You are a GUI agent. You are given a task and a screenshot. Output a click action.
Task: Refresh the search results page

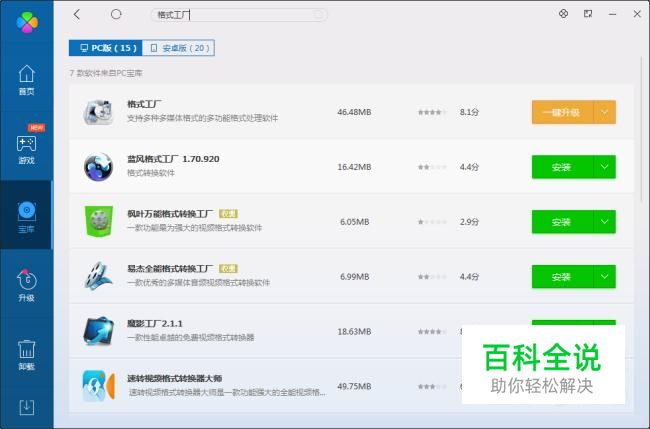pyautogui.click(x=116, y=15)
